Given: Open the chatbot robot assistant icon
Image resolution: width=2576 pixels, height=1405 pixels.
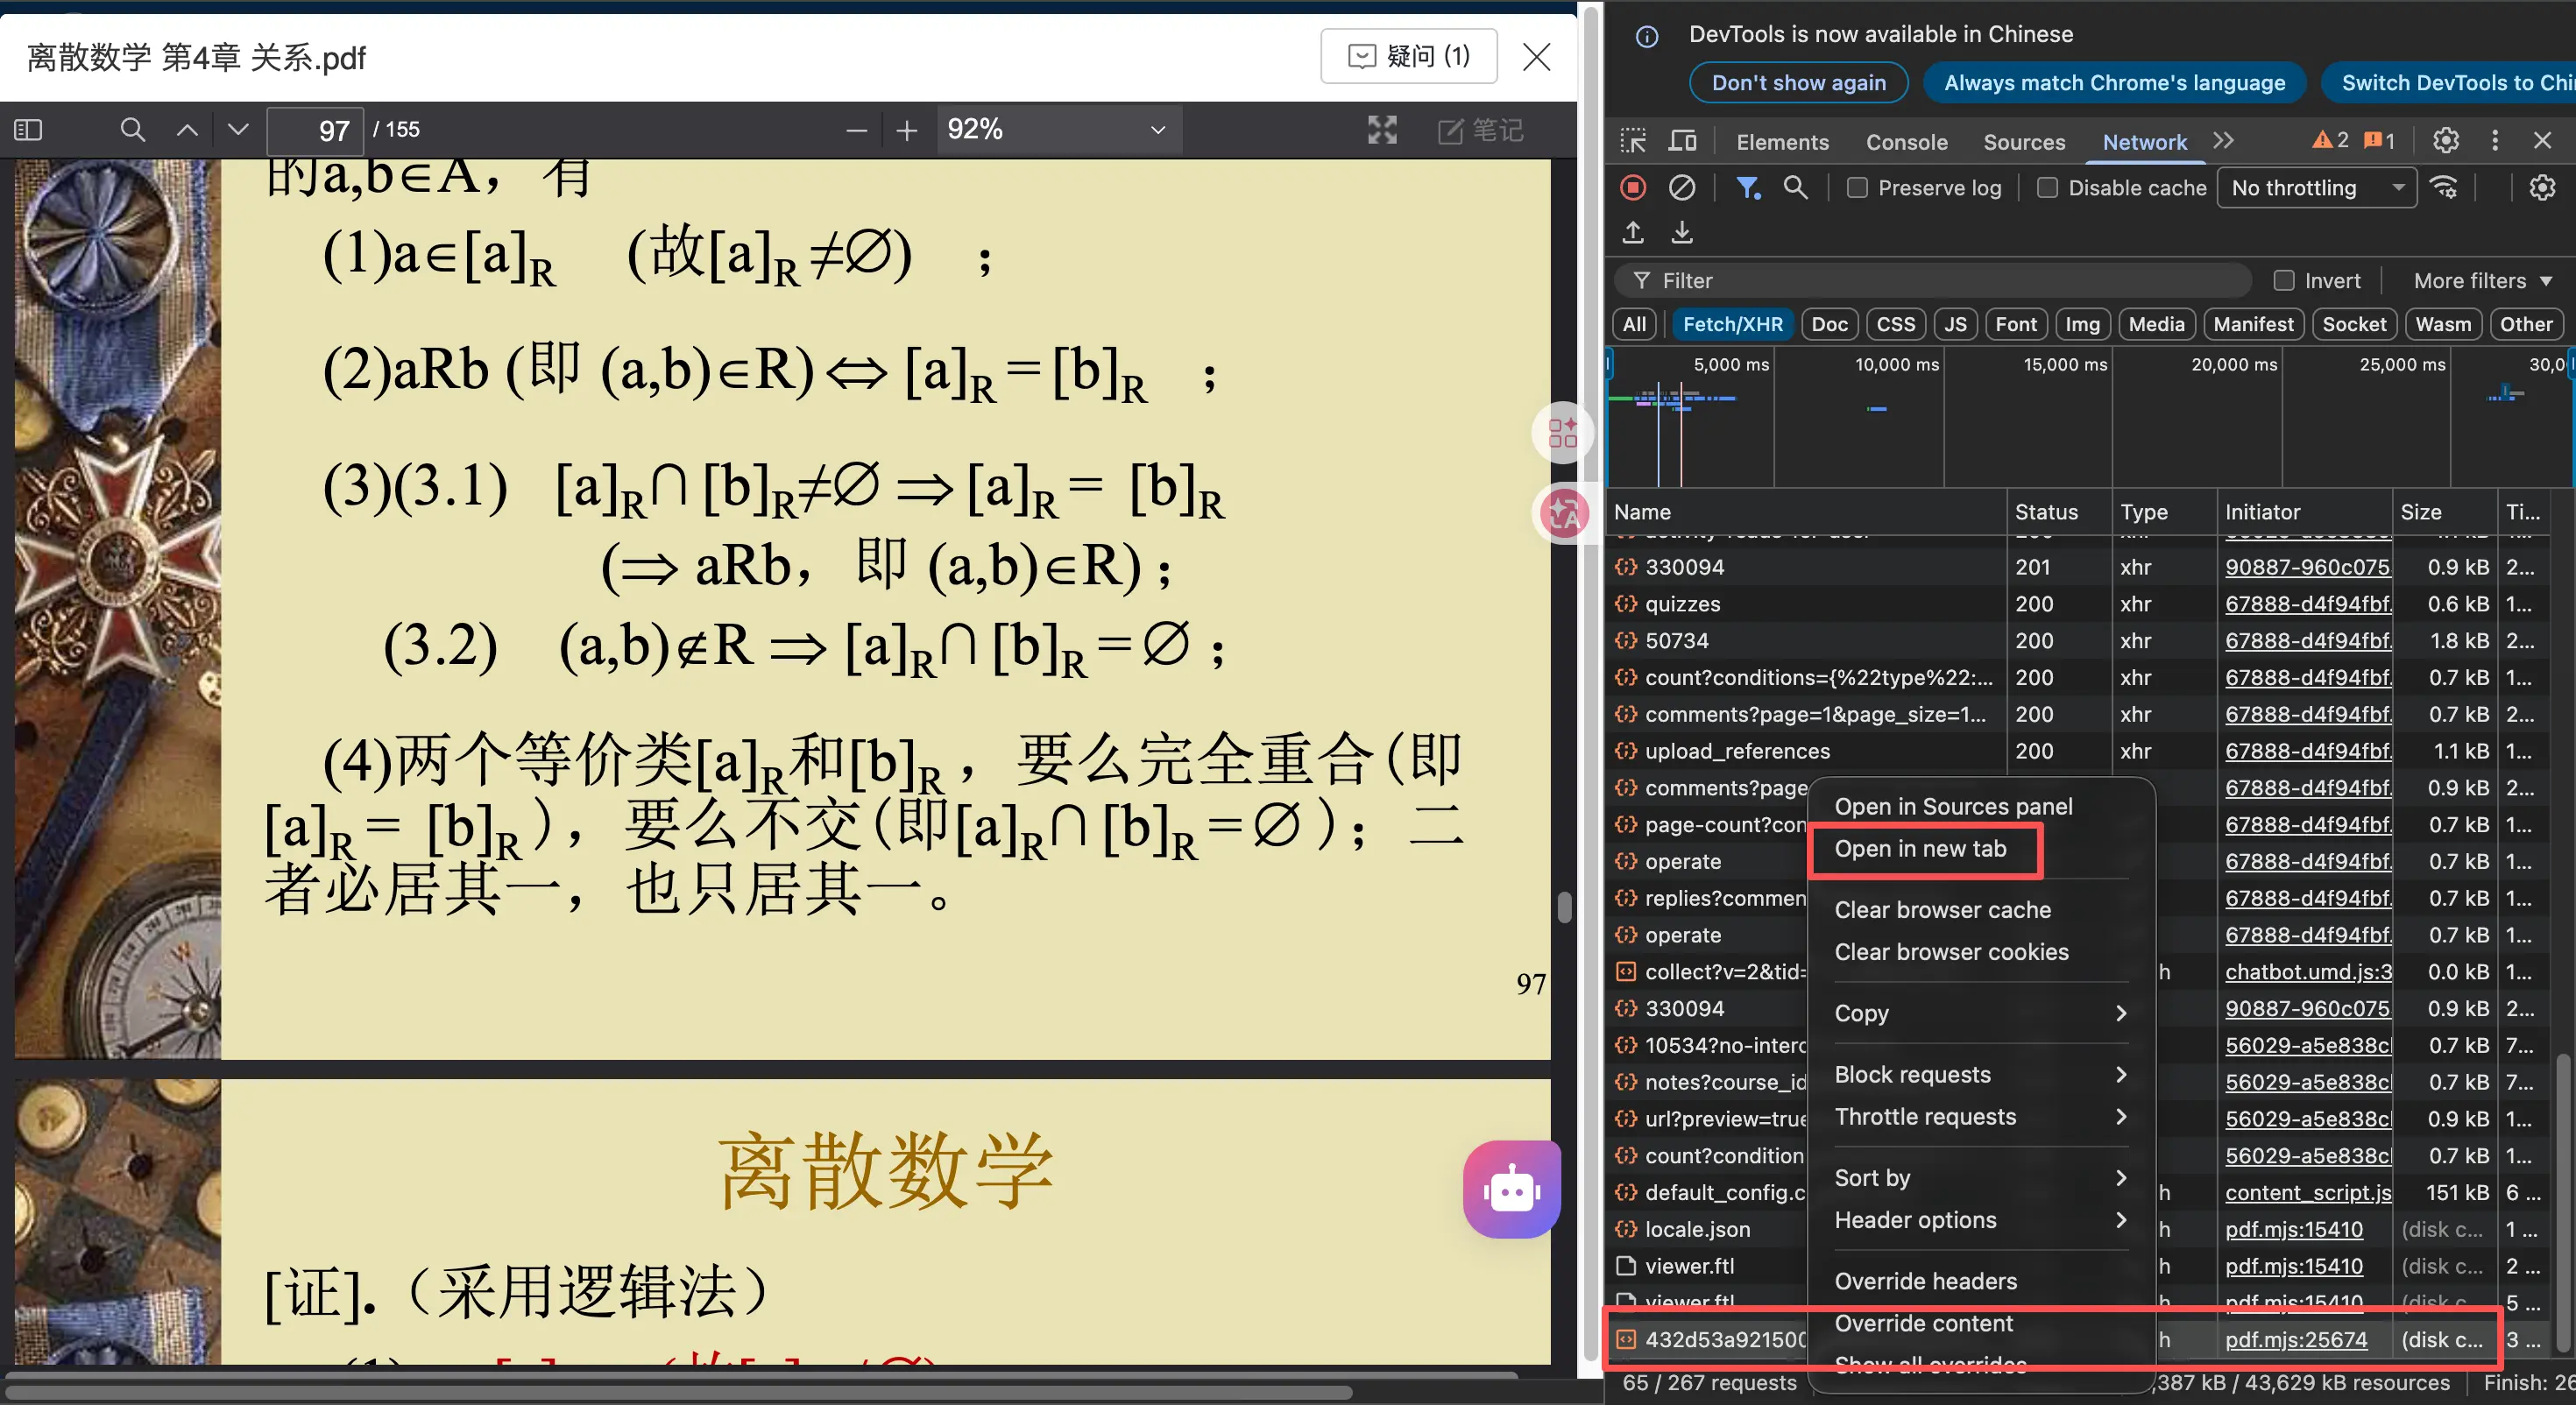Looking at the screenshot, I should pyautogui.click(x=1511, y=1190).
